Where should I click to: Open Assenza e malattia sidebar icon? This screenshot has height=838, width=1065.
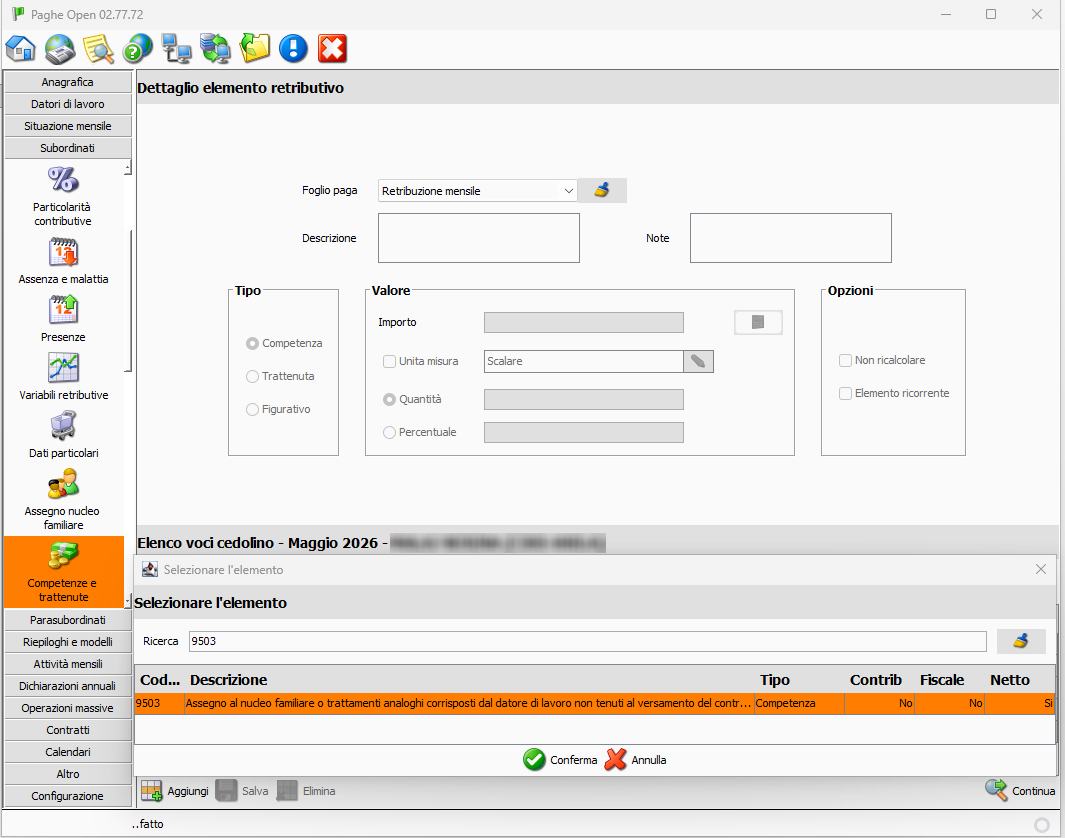coord(64,253)
